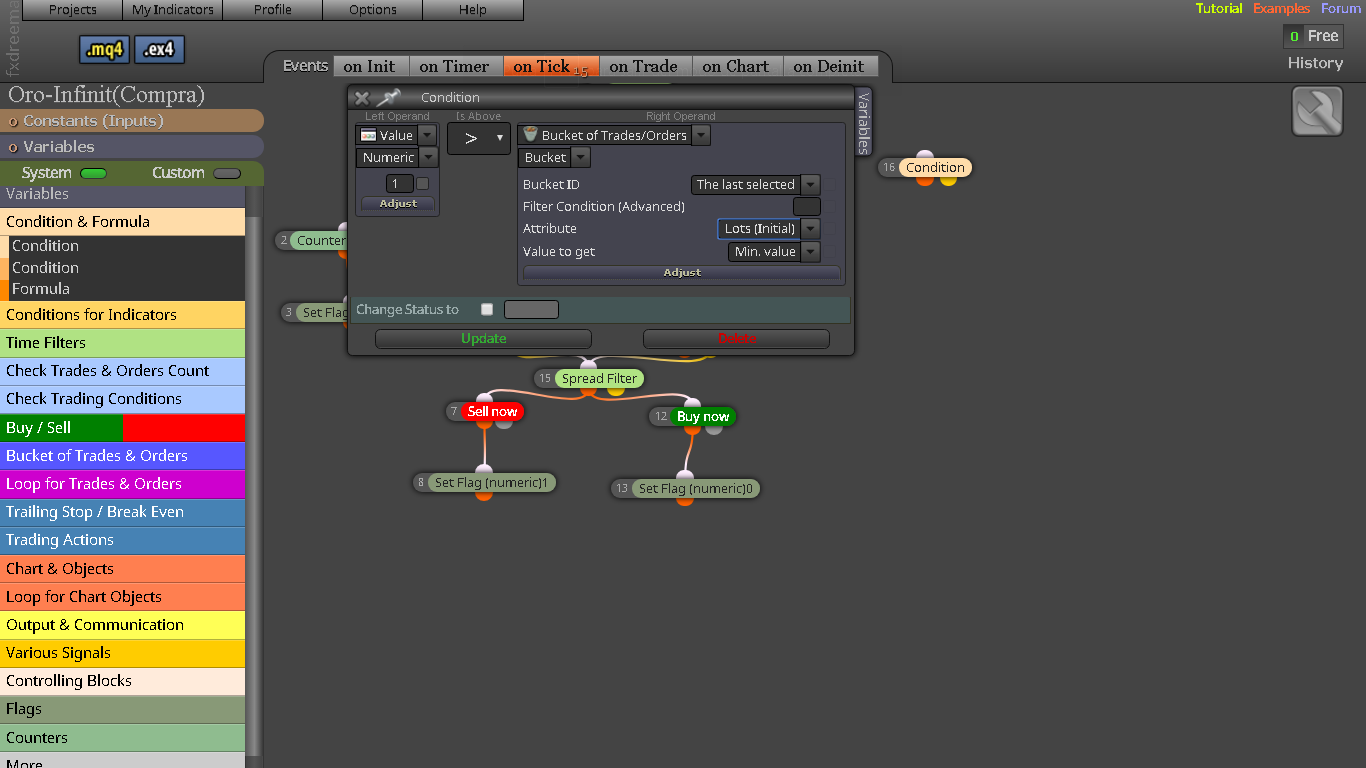This screenshot has width=1366, height=768.
Task: Export project as .mq4 file
Action: (x=104, y=50)
